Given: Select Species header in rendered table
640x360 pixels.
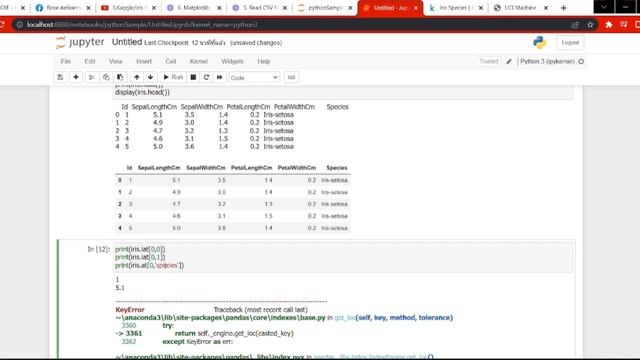Looking at the screenshot, I should click(337, 168).
